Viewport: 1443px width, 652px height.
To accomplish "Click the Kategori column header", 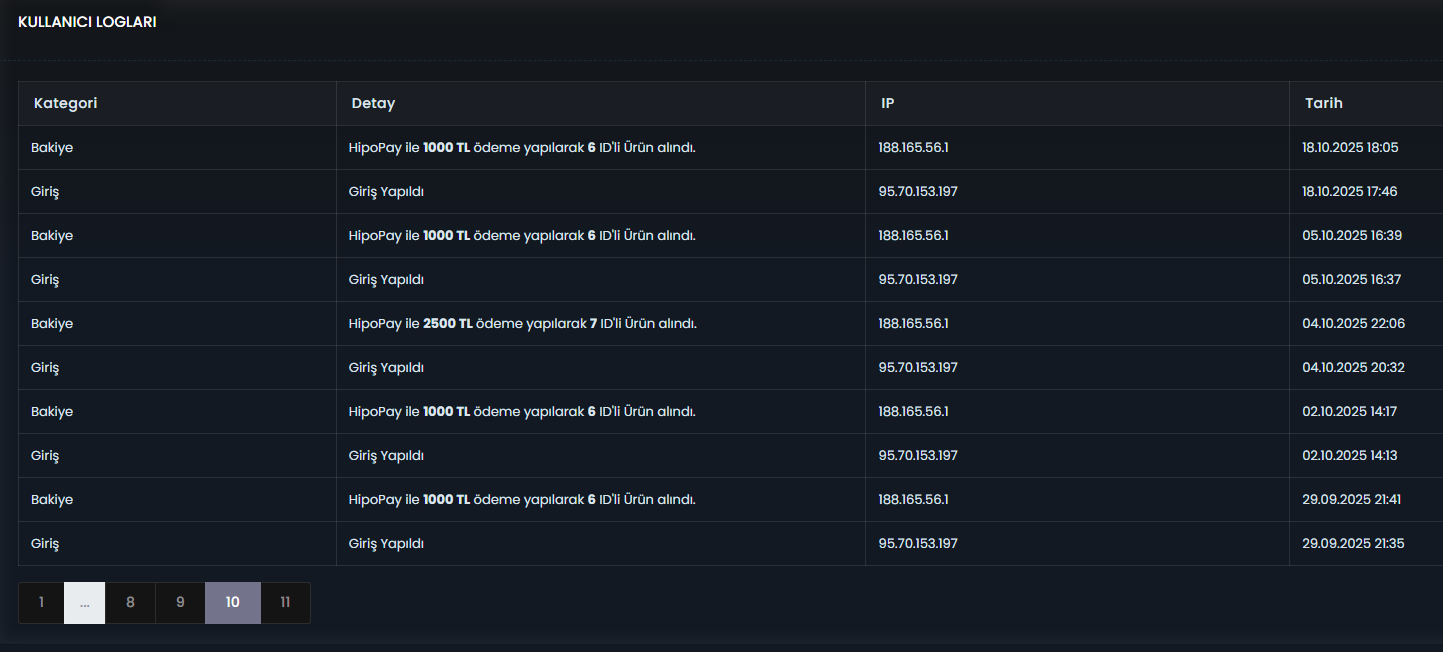I will (x=66, y=103).
